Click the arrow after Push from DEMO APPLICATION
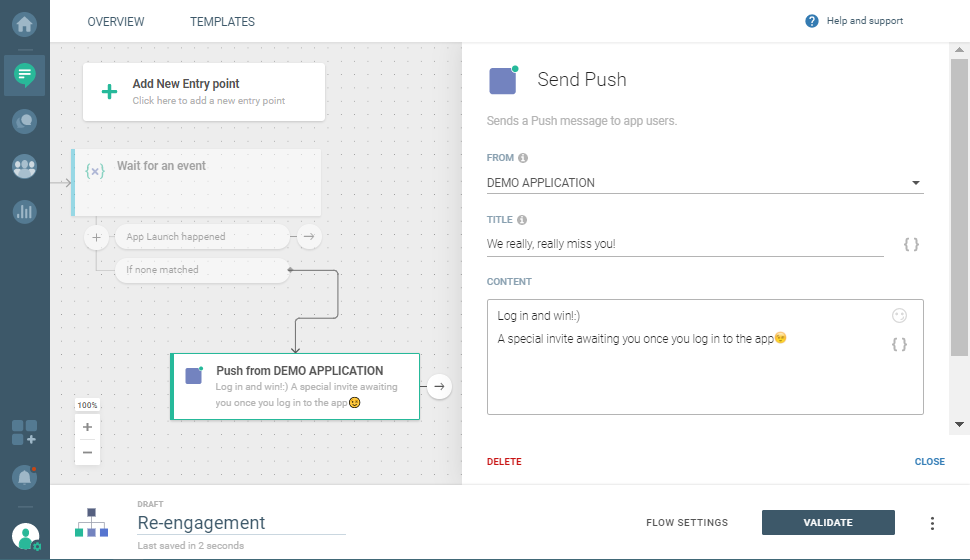This screenshot has height=560, width=970. point(439,387)
